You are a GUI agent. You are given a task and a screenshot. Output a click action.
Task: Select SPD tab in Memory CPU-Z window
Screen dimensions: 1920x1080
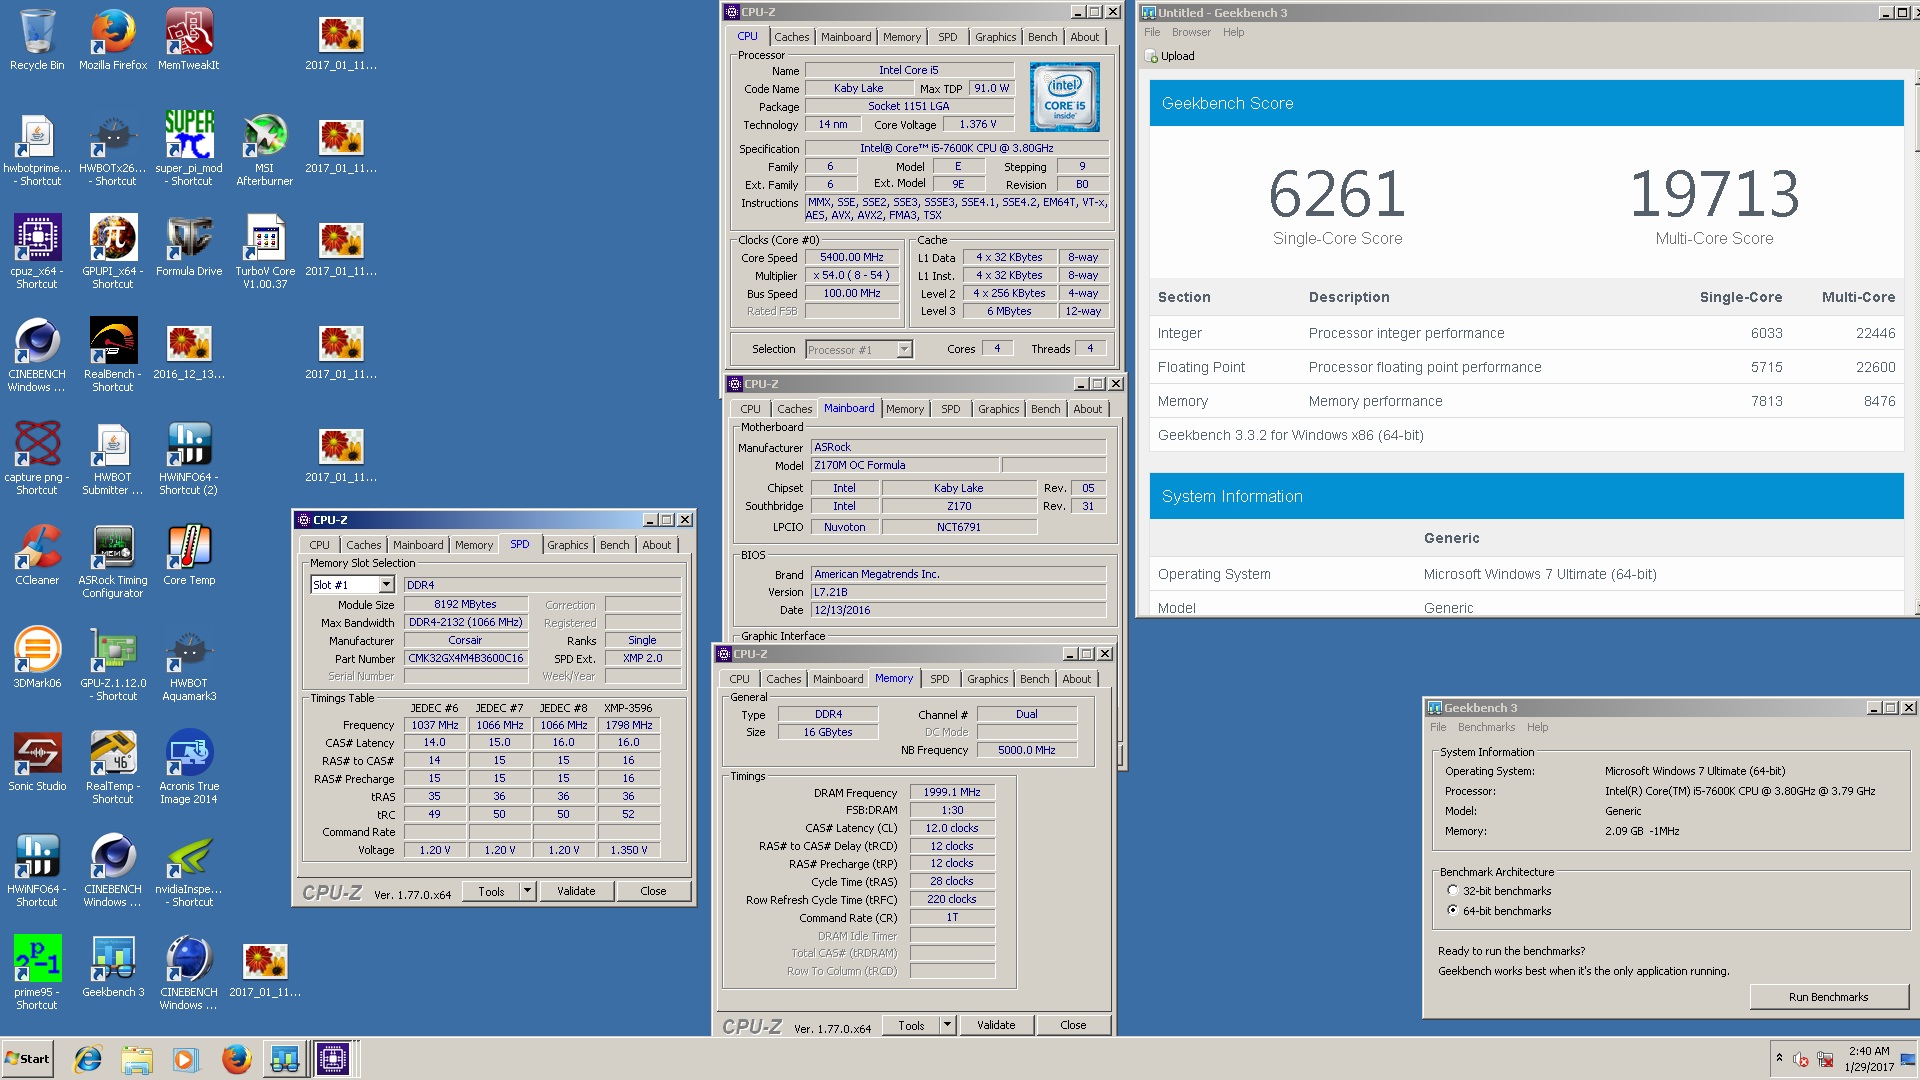coord(939,679)
